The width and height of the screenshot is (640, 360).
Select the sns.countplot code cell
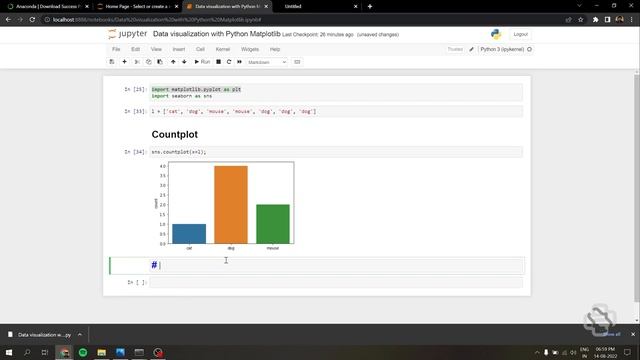[336, 152]
